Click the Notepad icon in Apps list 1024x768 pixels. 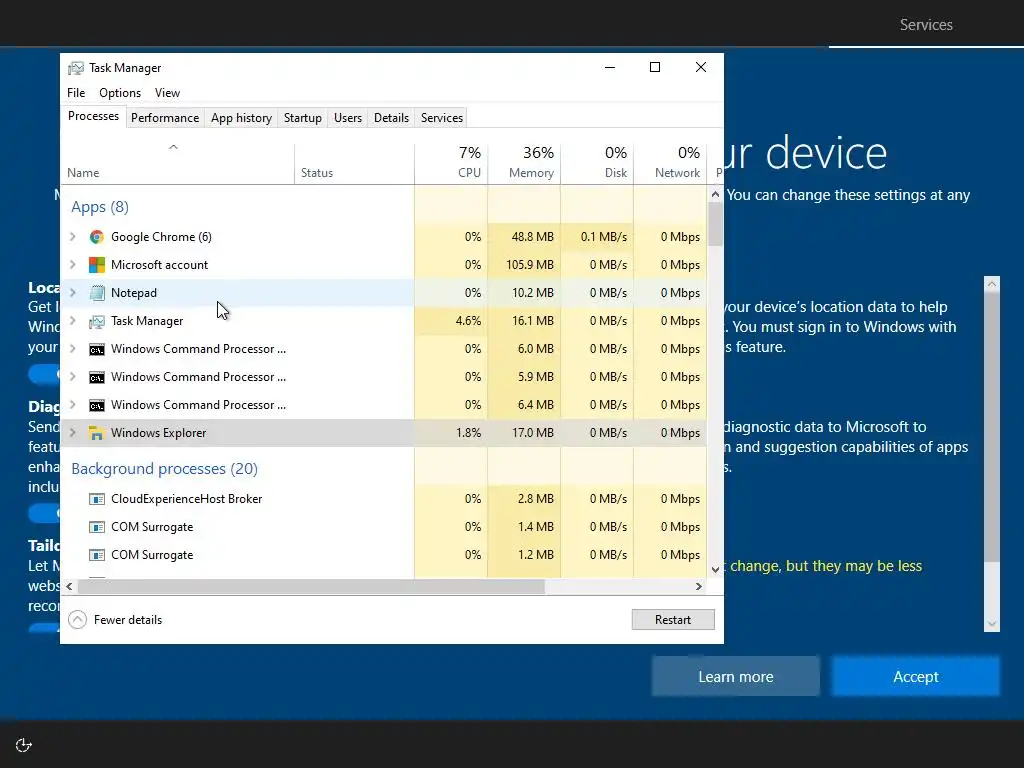pyautogui.click(x=97, y=293)
